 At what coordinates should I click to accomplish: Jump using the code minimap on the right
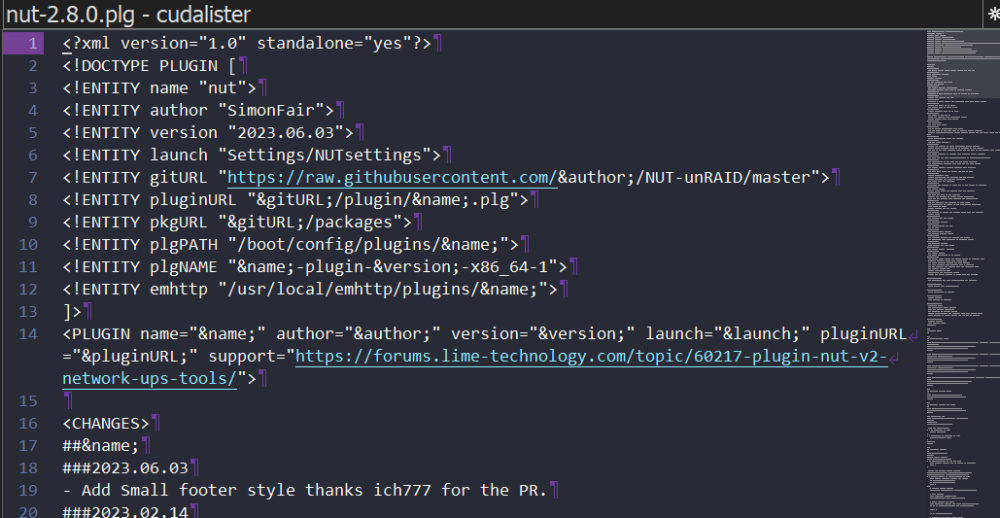[x=963, y=273]
